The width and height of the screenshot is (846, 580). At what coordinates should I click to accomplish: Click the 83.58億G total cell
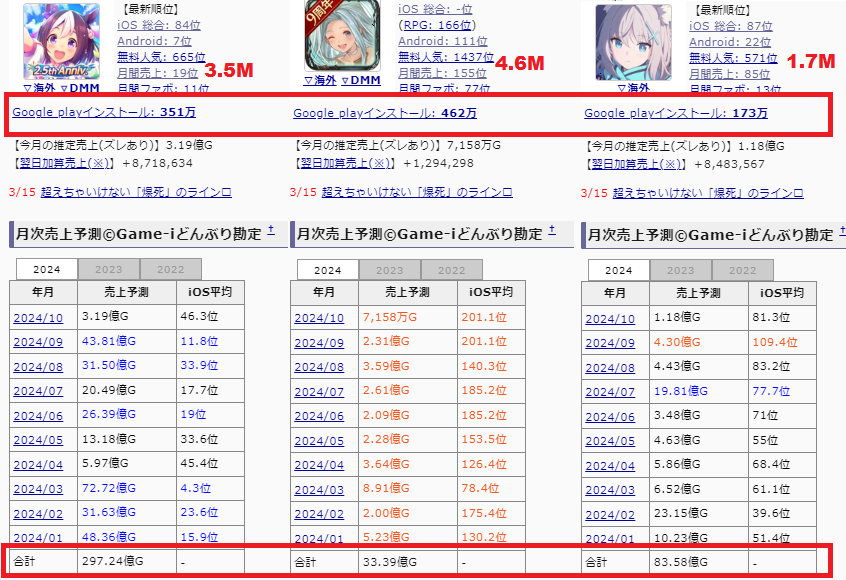[x=699, y=562]
